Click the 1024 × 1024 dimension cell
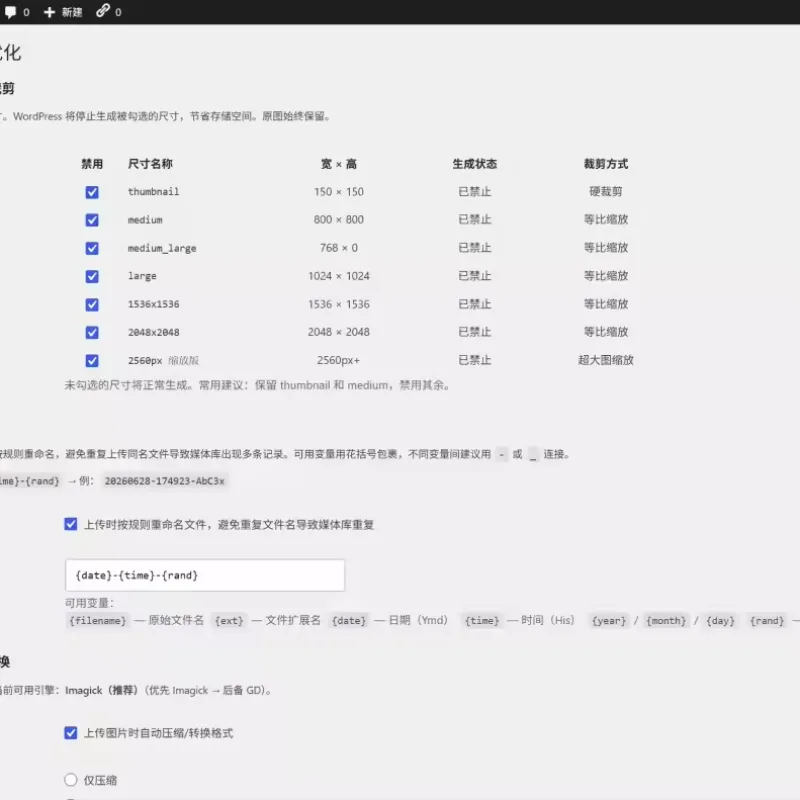 (339, 276)
